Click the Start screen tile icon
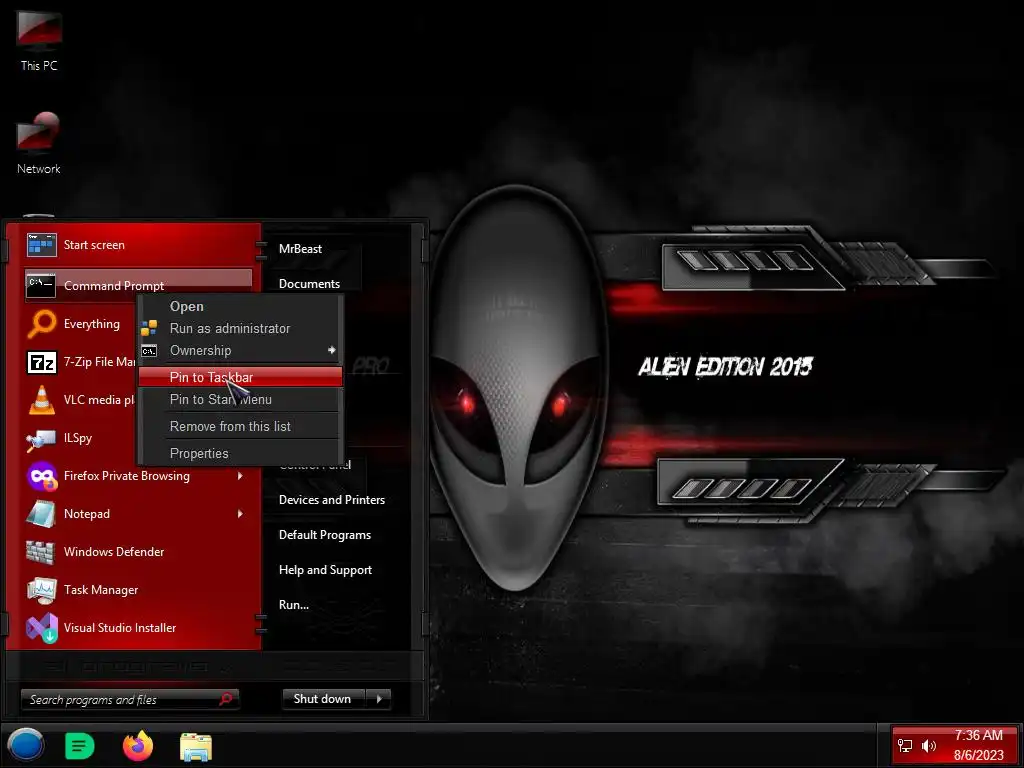Screen dimensions: 1024x768 pyautogui.click(x=41, y=246)
